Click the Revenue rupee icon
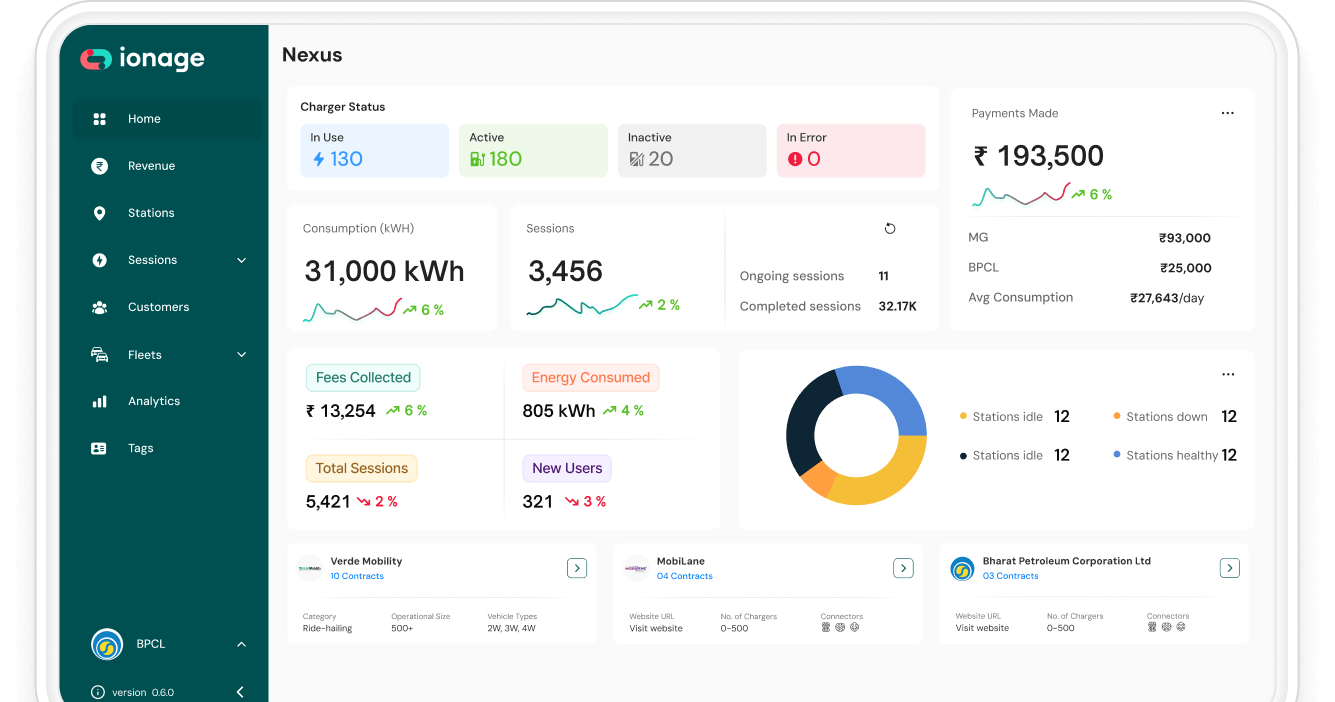Screen dimensions: 1335x702 pos(99,166)
